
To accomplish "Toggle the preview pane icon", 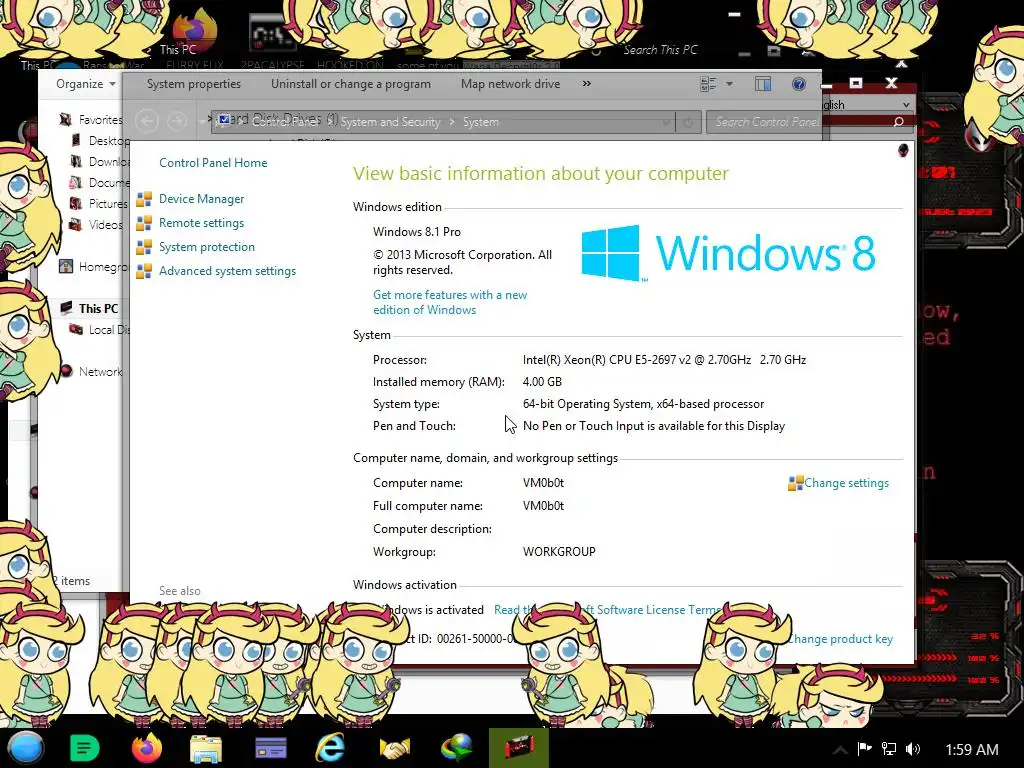I will pos(763,84).
